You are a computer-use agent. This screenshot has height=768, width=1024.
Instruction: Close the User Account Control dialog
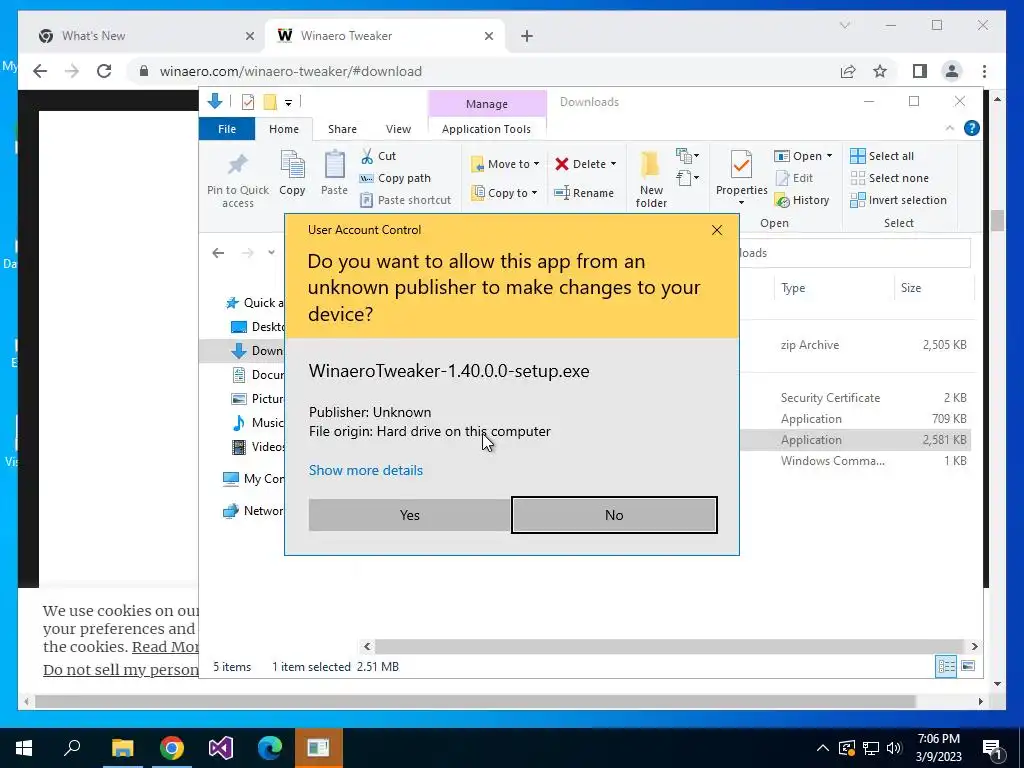tap(716, 230)
